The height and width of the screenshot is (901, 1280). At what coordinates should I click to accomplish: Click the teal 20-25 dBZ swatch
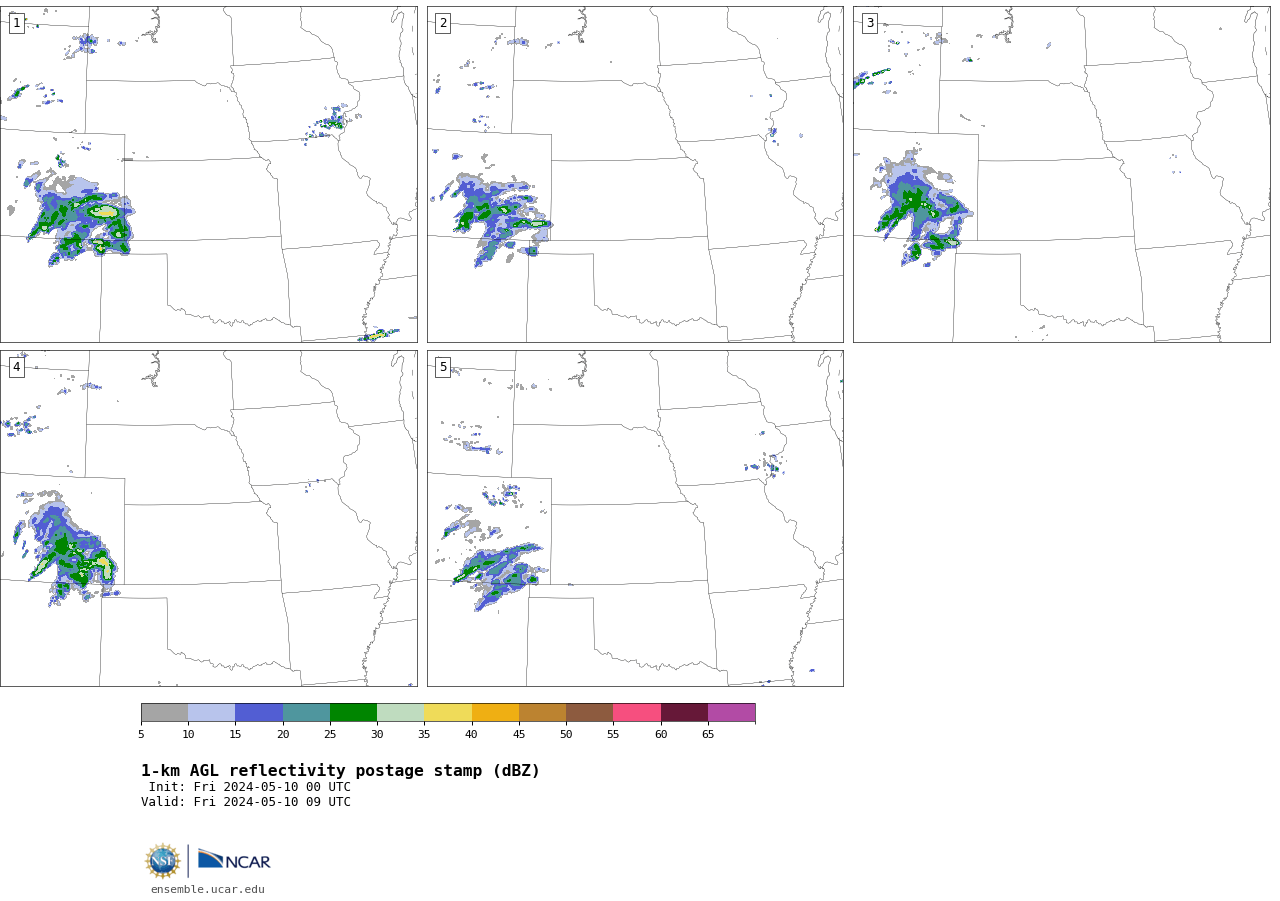tap(306, 713)
